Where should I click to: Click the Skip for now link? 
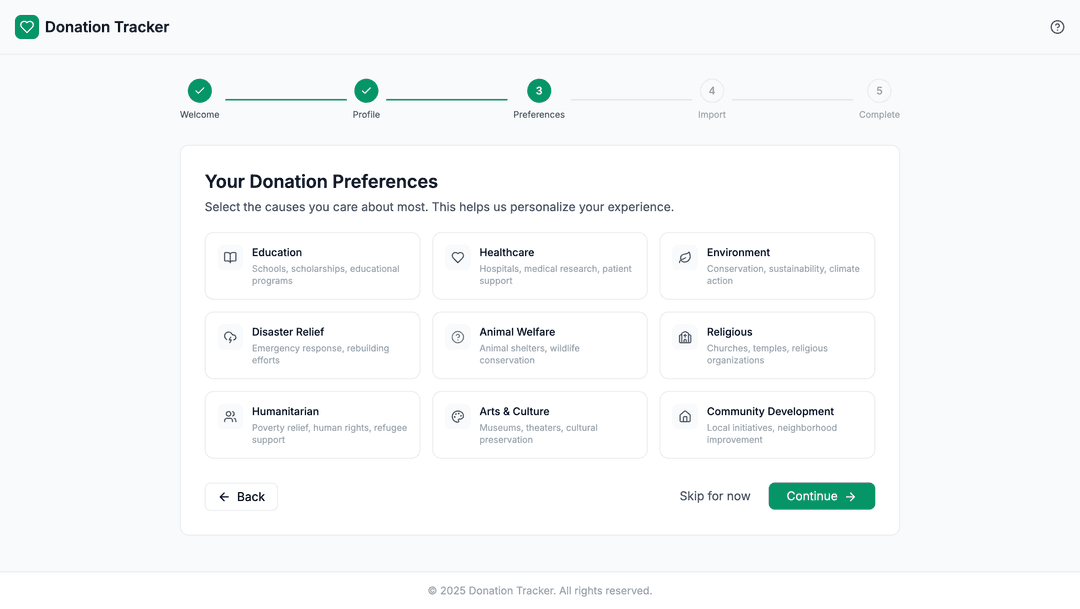[x=715, y=496]
